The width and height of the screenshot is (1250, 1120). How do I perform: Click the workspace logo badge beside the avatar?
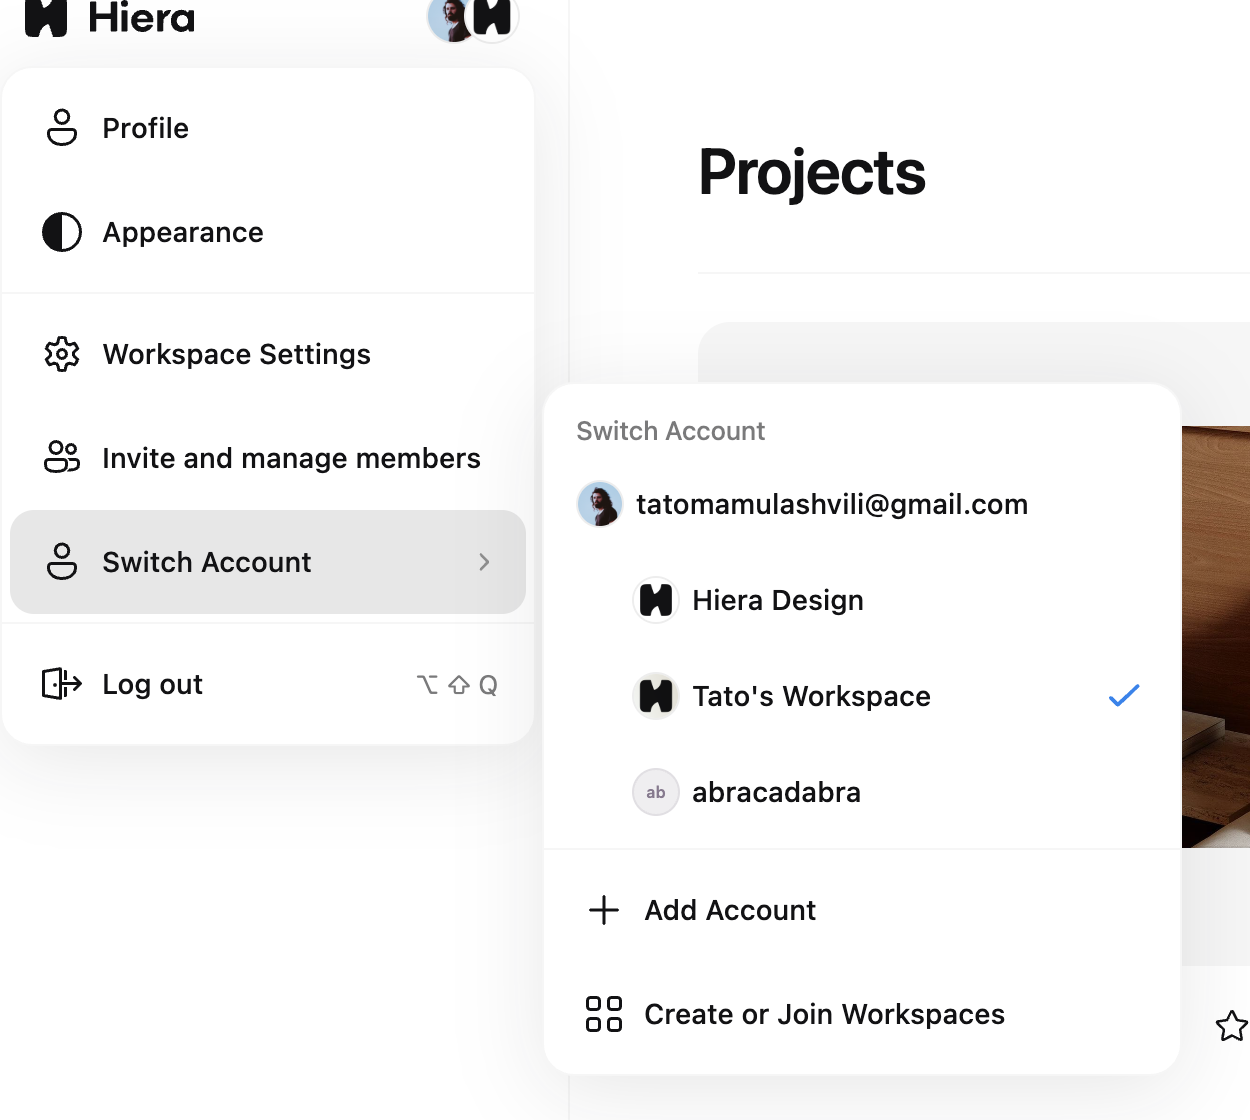(493, 18)
